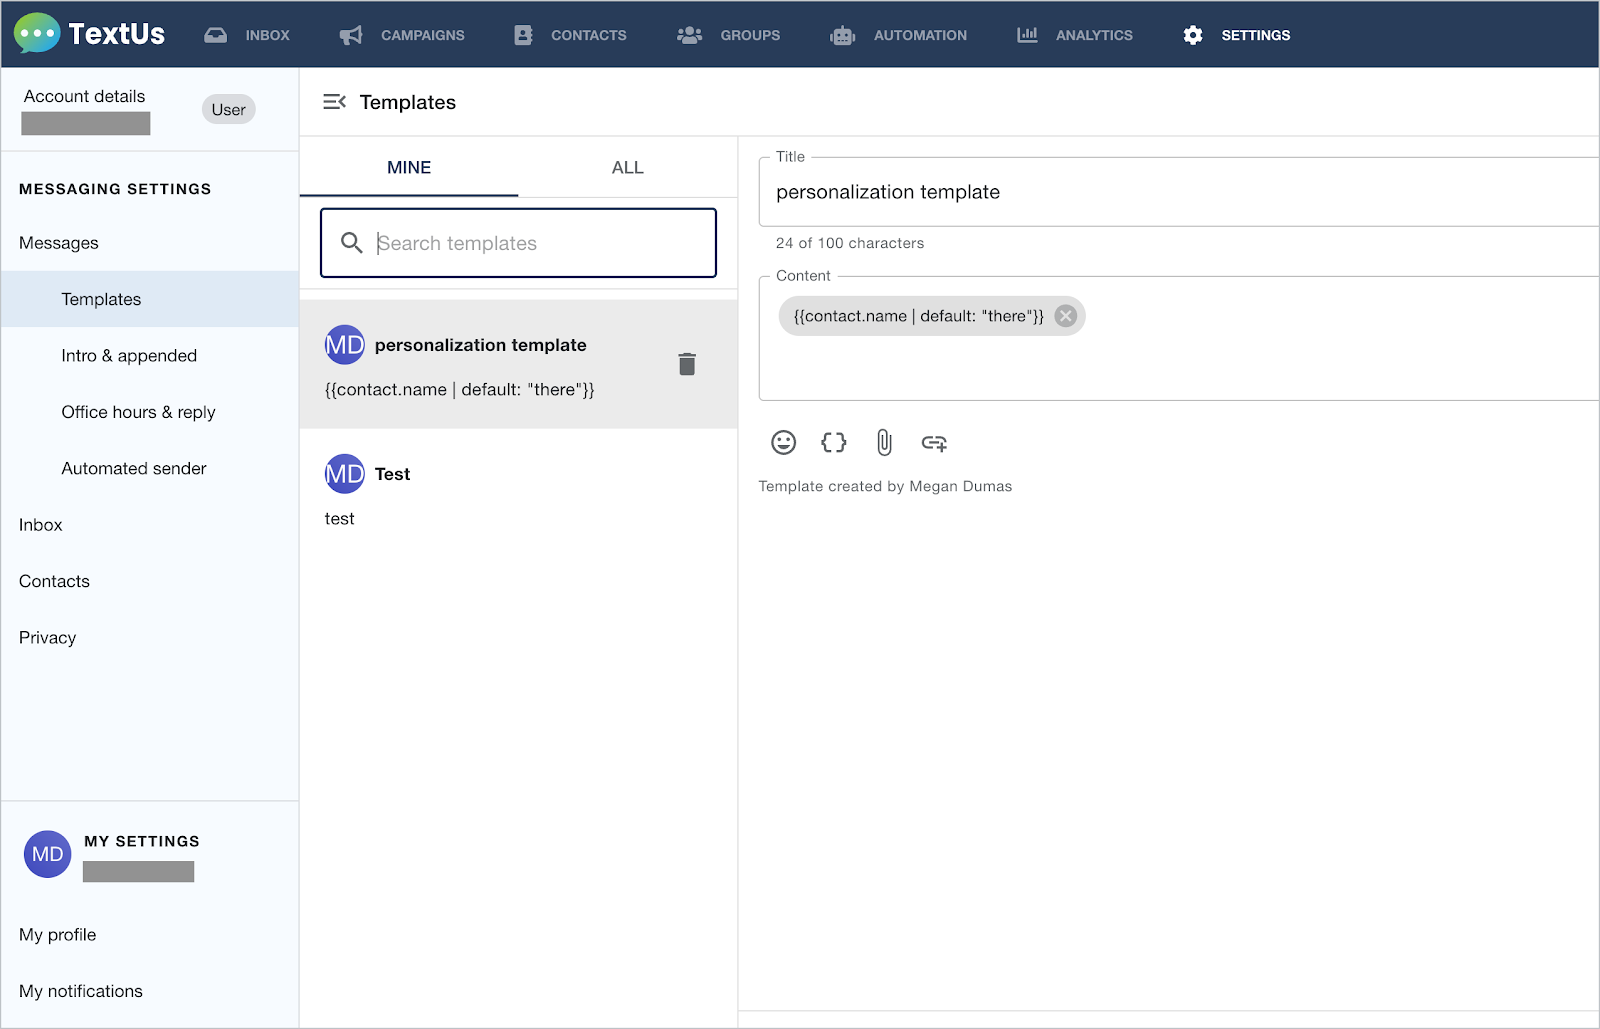Open My profile settings
This screenshot has height=1029, width=1600.
coord(57,934)
